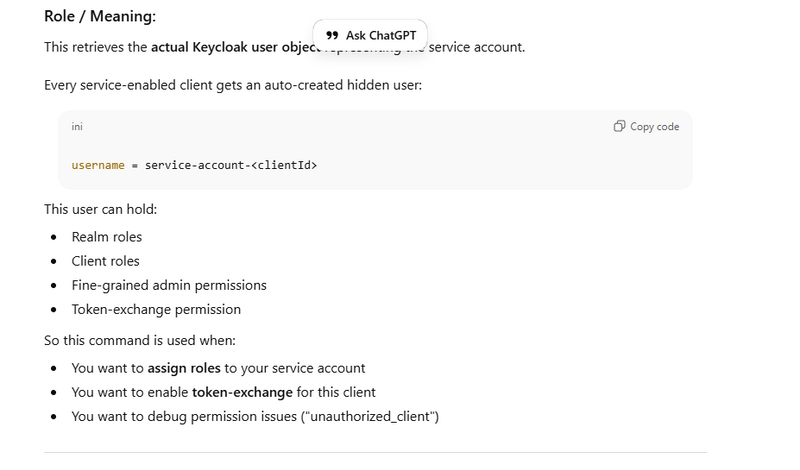Click the ini language label
The image size is (800, 470).
(x=77, y=127)
